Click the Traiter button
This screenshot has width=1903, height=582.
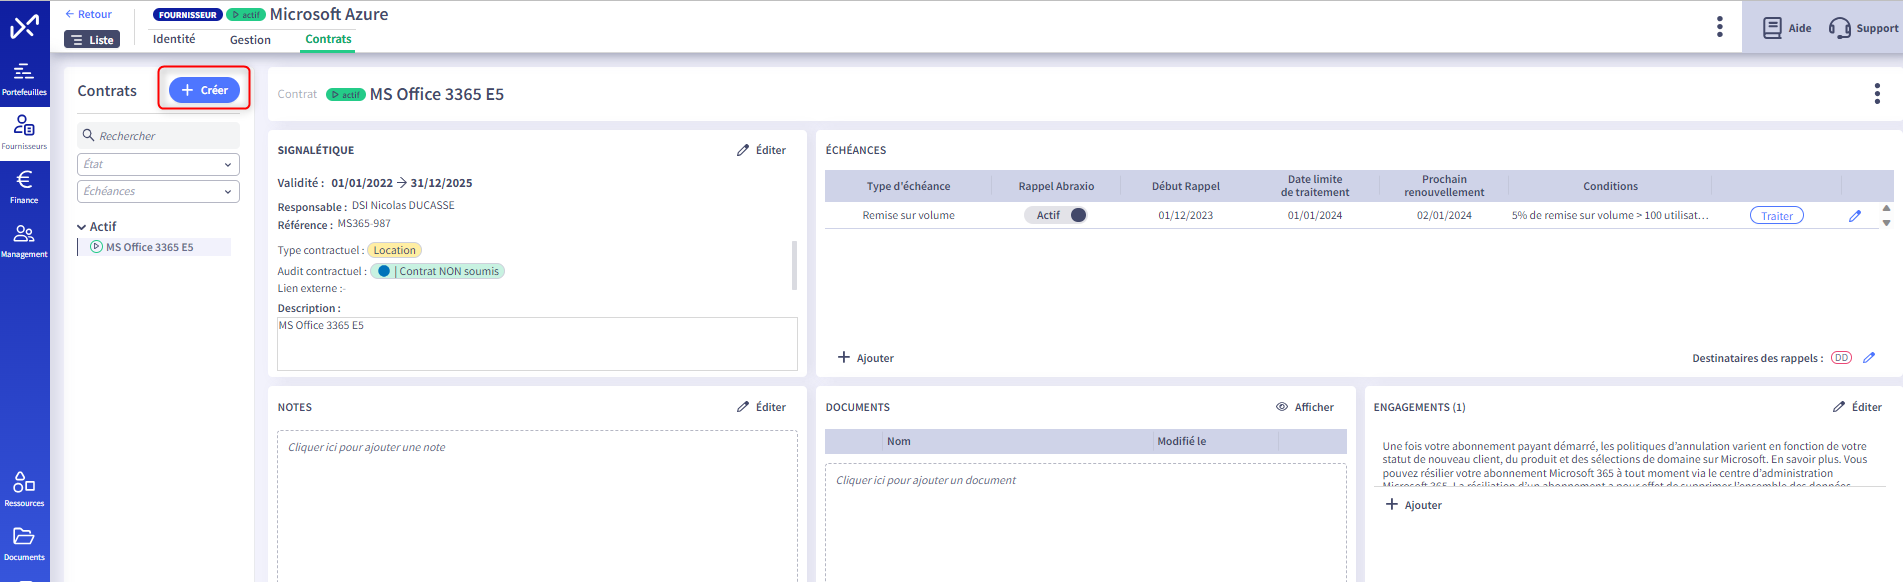(1777, 216)
